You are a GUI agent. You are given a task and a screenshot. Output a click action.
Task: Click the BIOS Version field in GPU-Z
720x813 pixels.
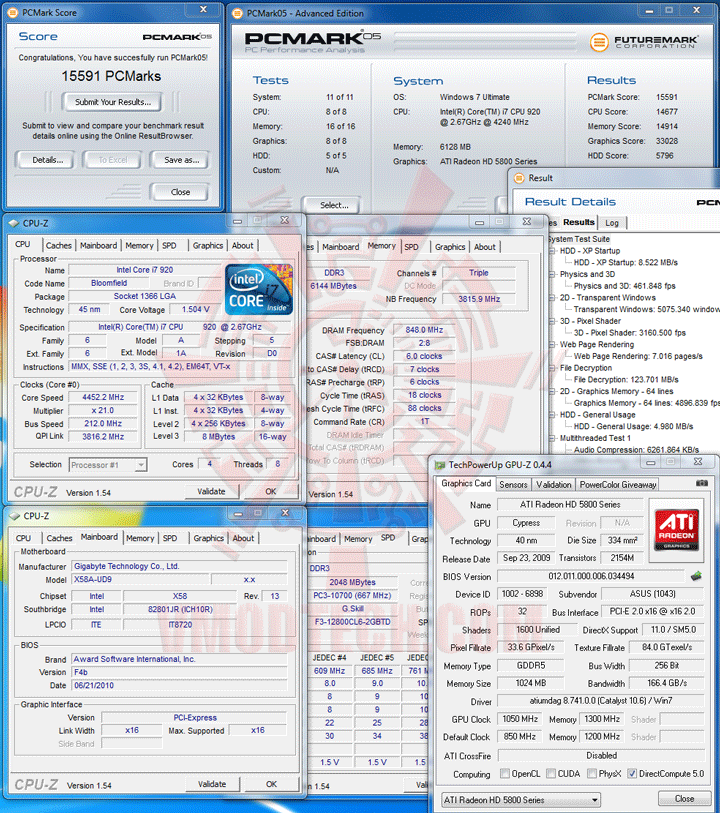pyautogui.click(x=591, y=577)
